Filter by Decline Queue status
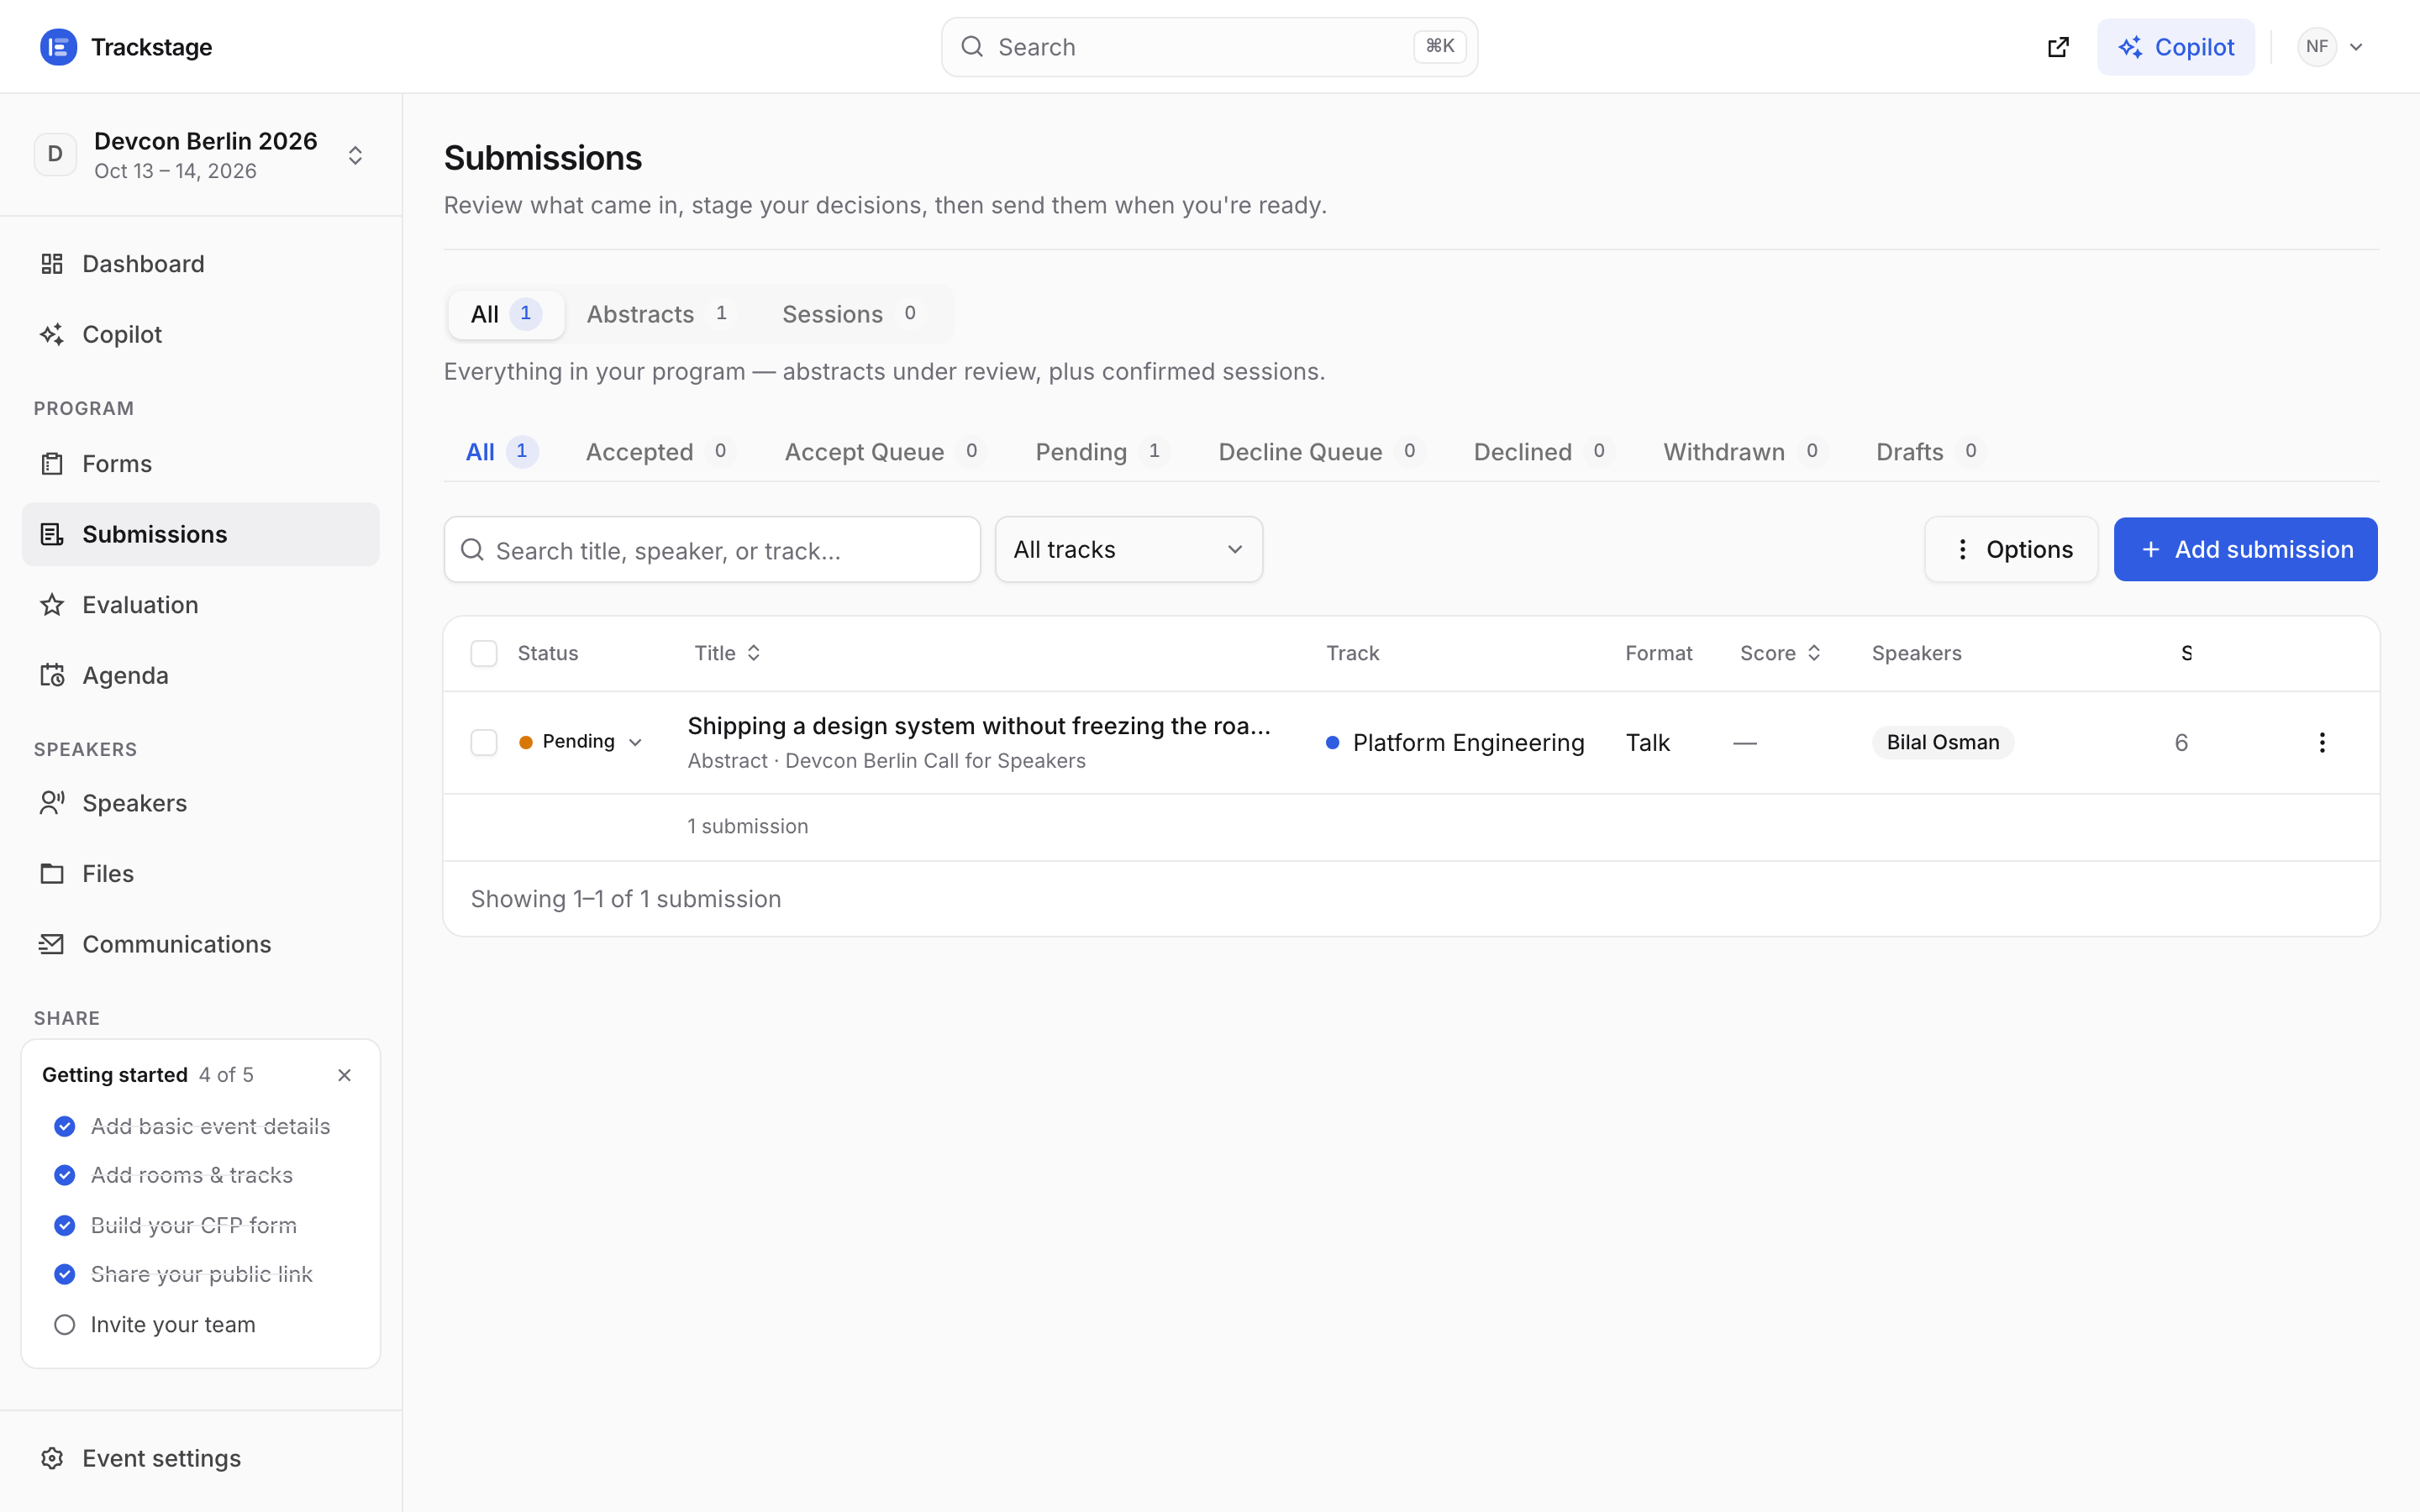Image resolution: width=2420 pixels, height=1512 pixels. coord(1320,452)
